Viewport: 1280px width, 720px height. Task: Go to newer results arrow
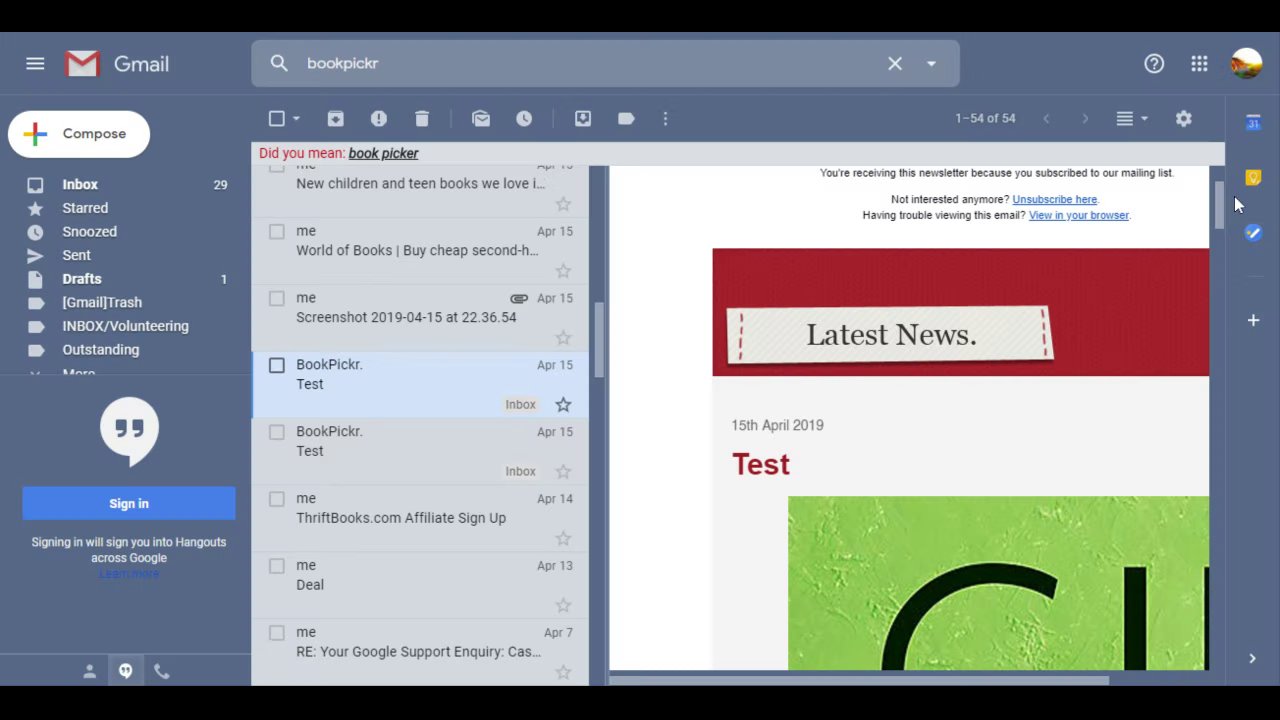point(1046,118)
